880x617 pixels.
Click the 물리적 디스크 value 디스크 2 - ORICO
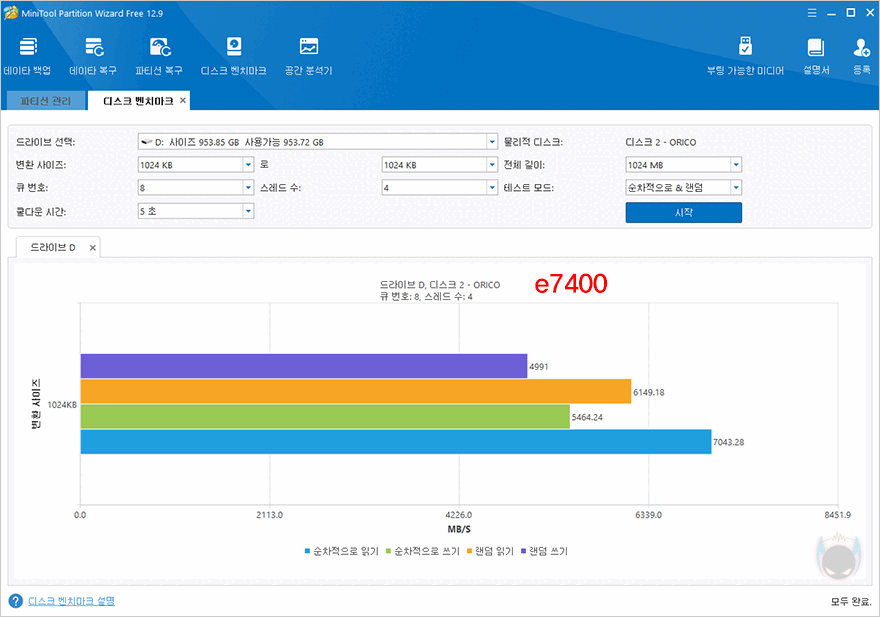661,142
